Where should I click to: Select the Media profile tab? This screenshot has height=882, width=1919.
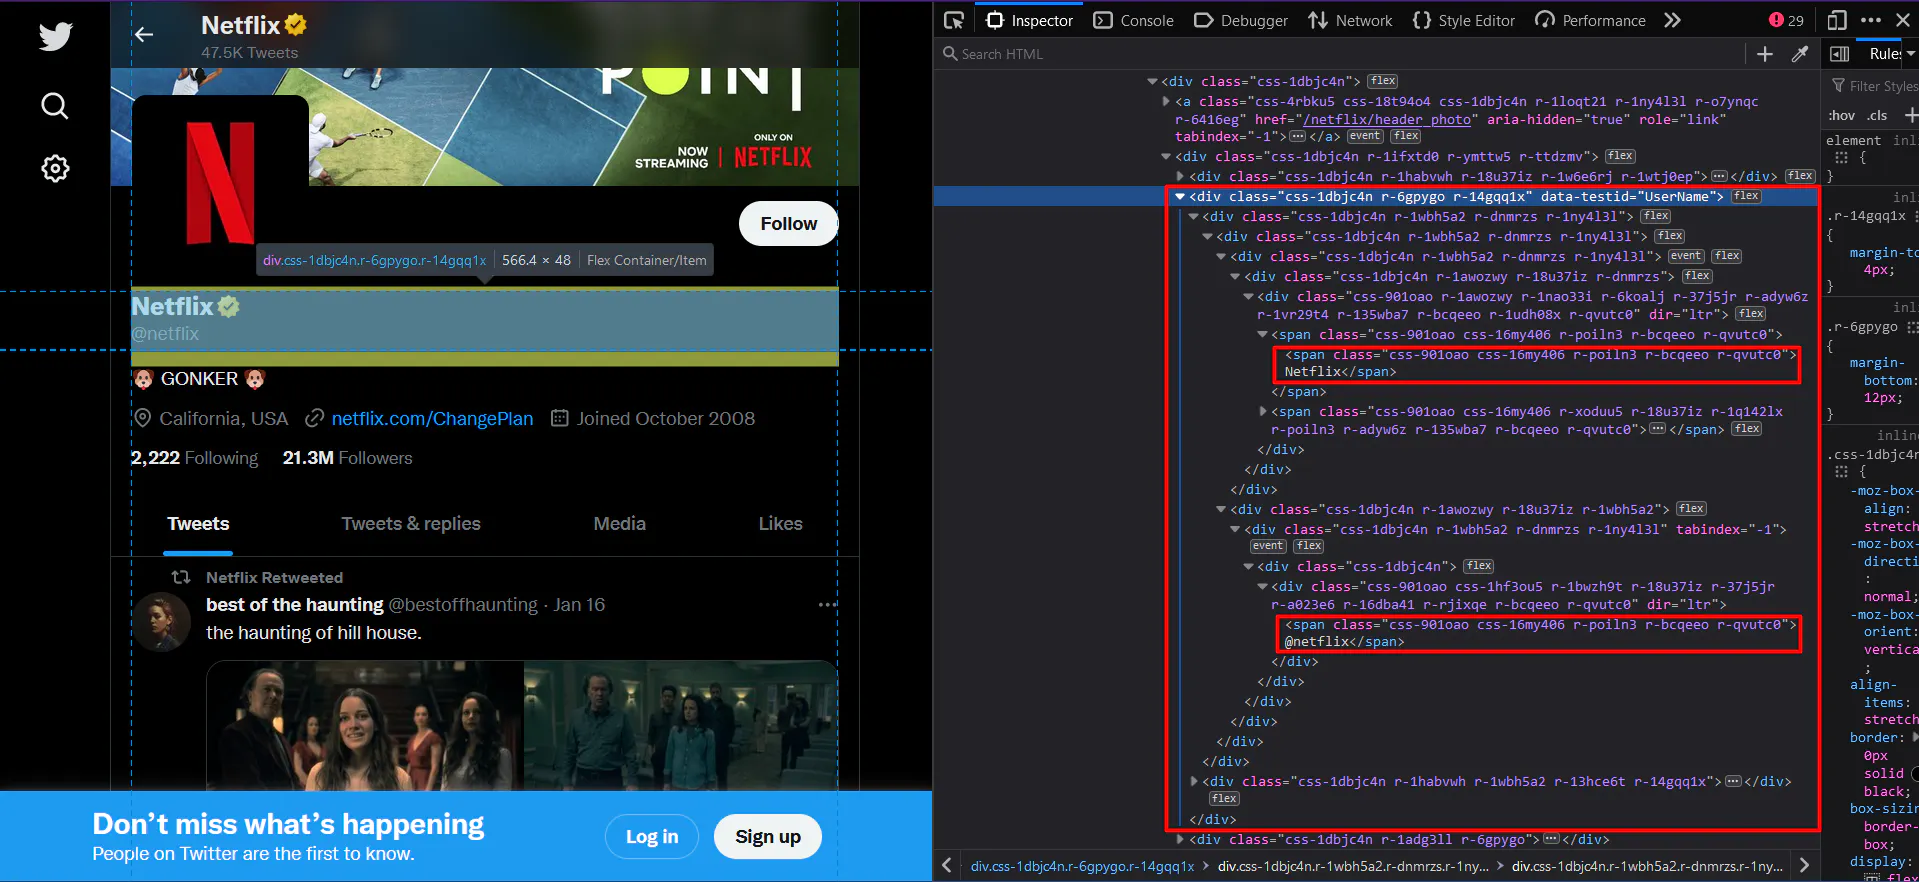pyautogui.click(x=620, y=524)
